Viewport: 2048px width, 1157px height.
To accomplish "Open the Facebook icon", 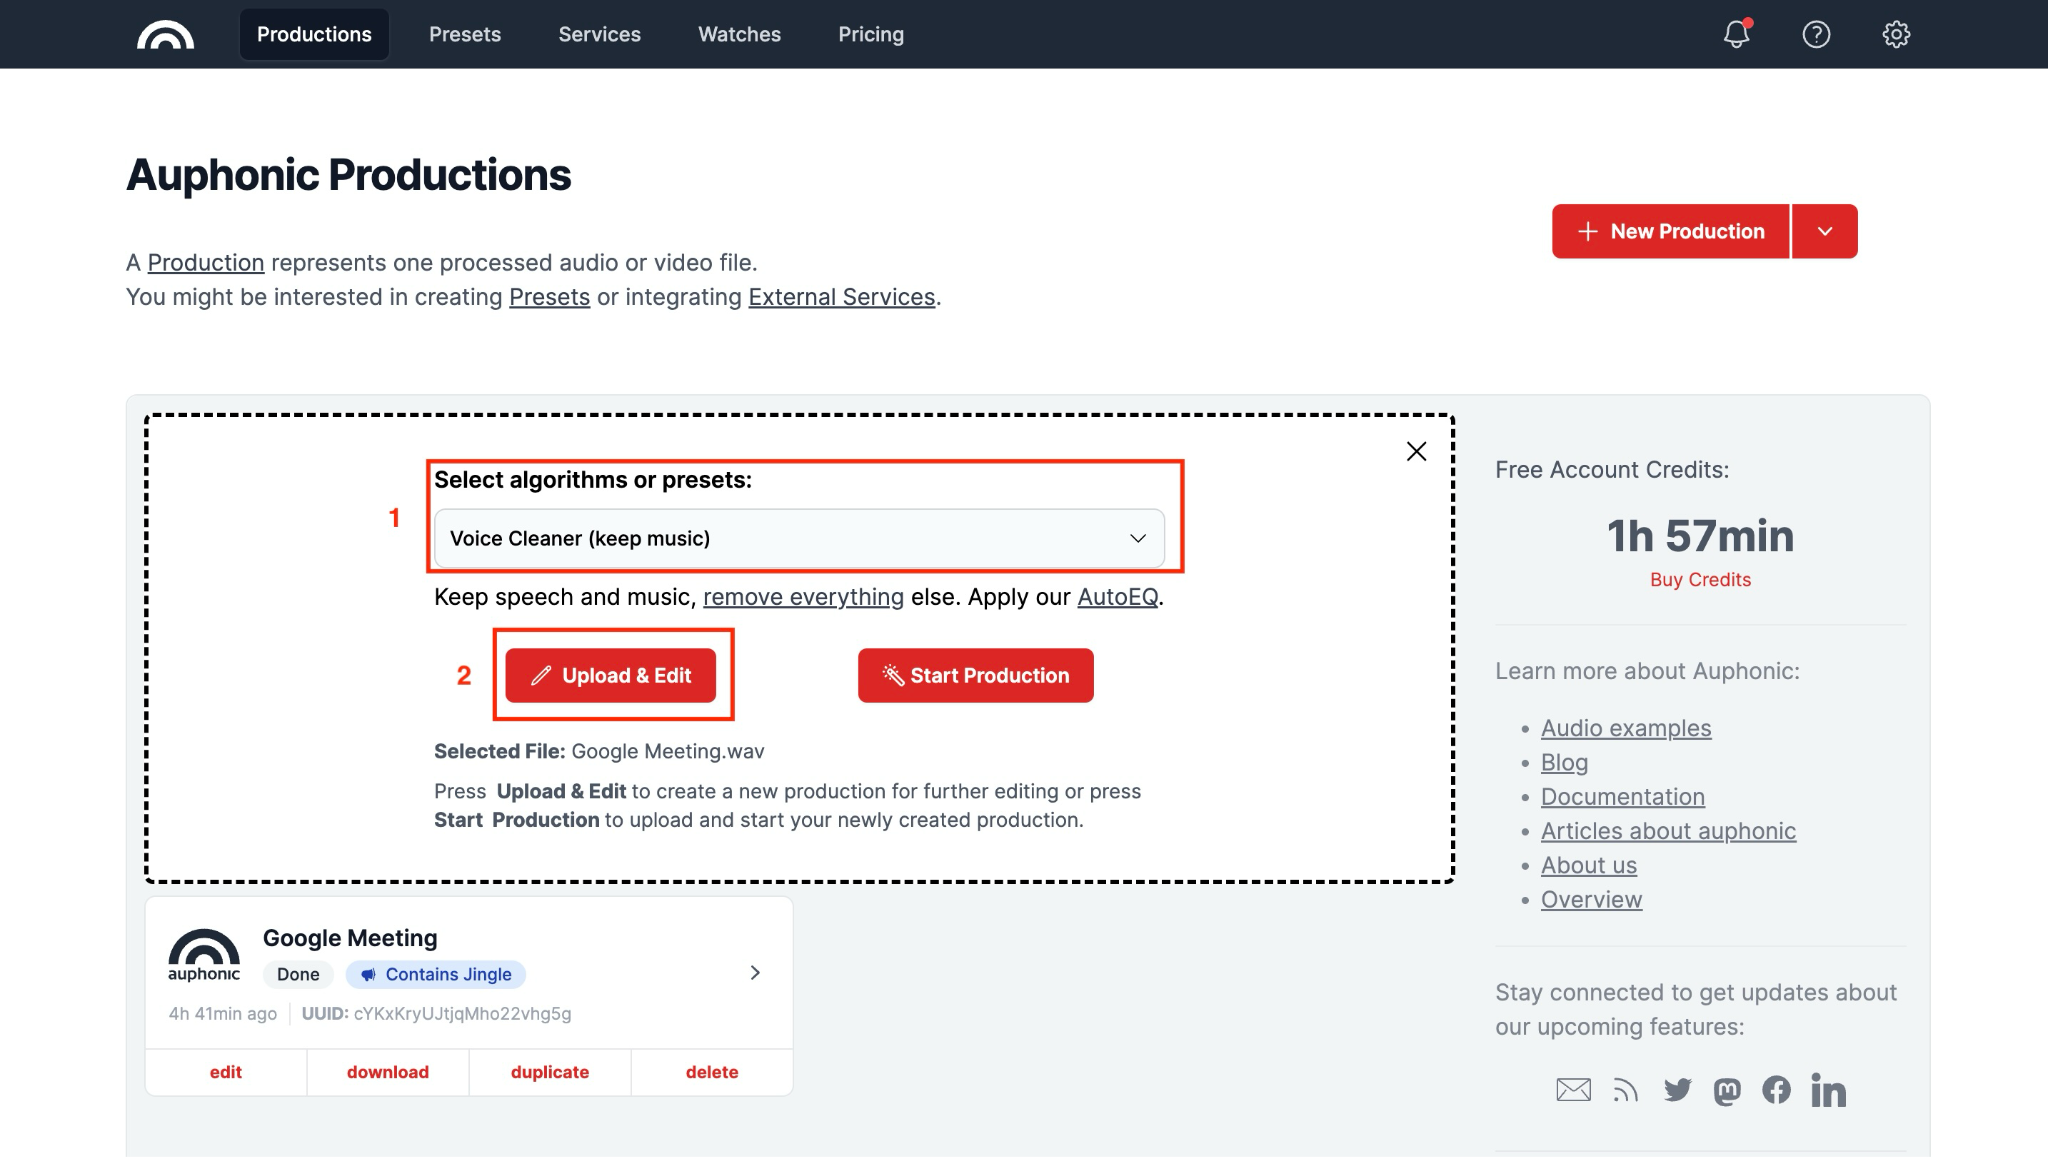I will pos(1777,1090).
